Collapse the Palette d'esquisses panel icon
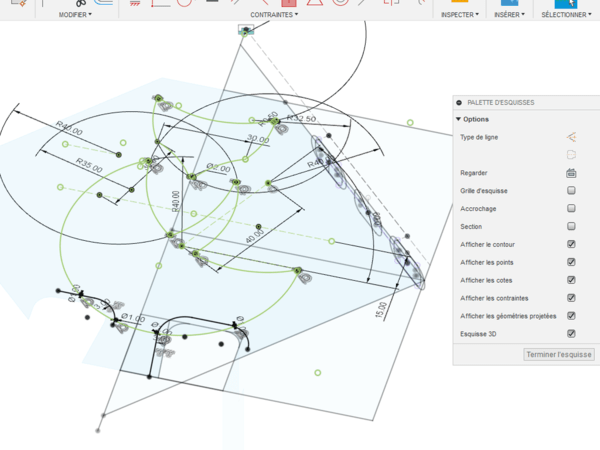 click(x=459, y=102)
